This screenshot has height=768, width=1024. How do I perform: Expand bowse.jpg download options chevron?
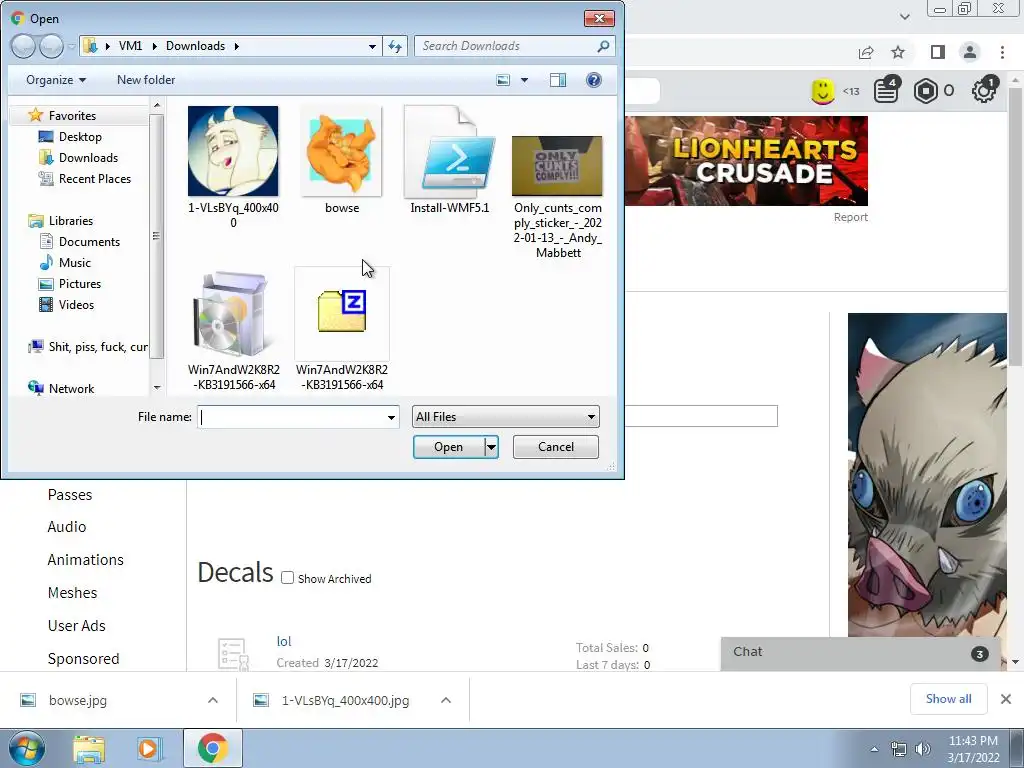pyautogui.click(x=213, y=700)
